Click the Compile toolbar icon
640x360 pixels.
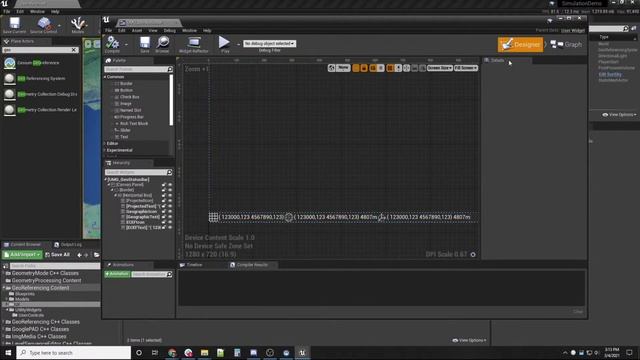pos(112,44)
